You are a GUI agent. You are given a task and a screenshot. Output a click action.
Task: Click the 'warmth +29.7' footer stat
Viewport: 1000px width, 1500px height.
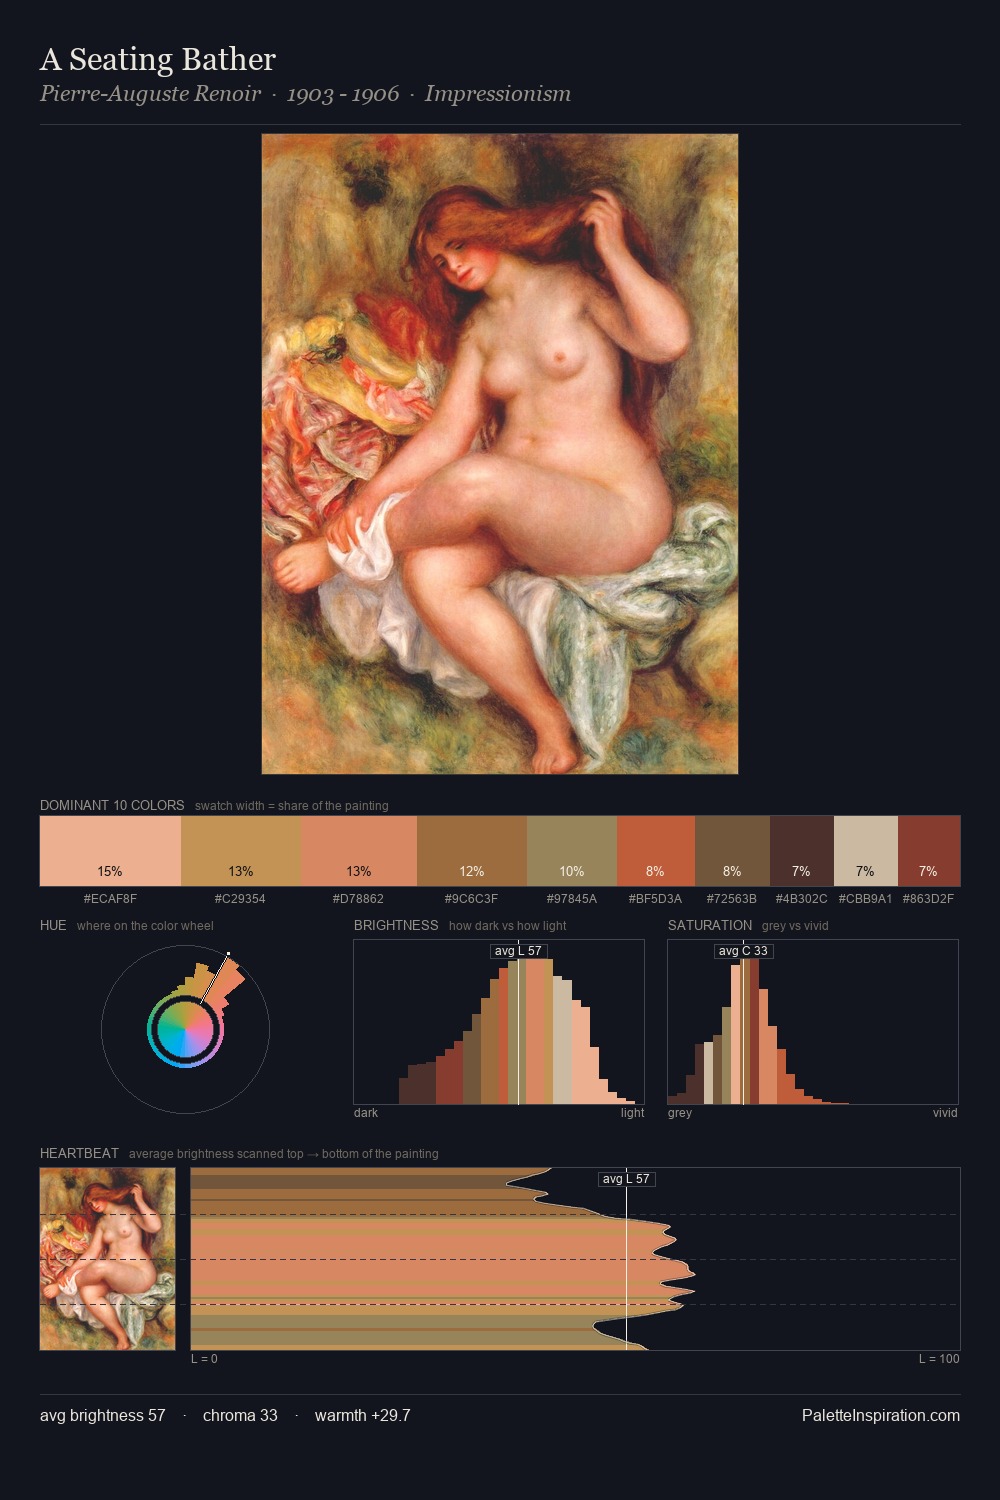363,1415
